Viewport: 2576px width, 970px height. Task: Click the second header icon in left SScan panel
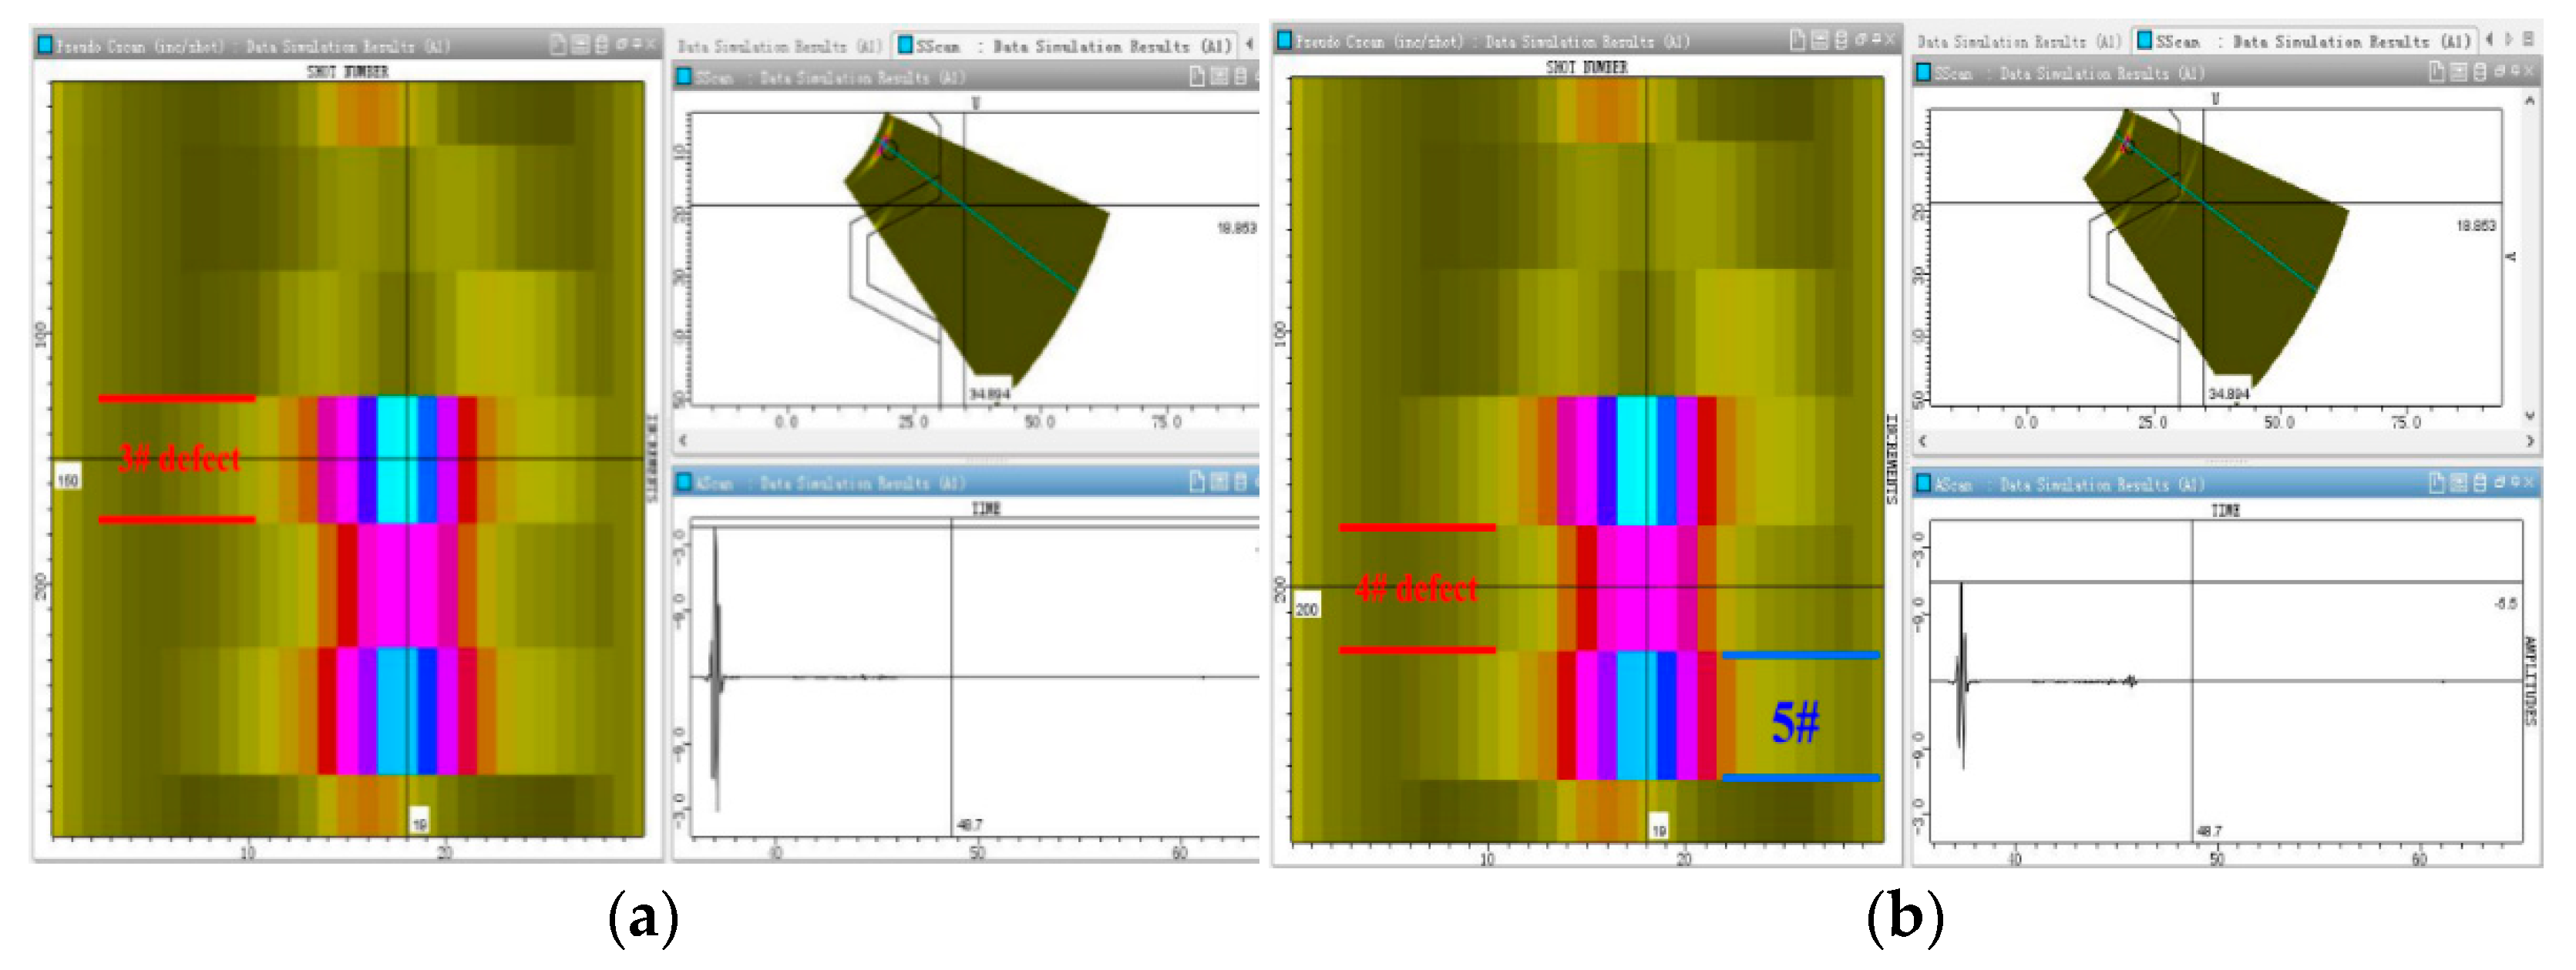(1219, 77)
